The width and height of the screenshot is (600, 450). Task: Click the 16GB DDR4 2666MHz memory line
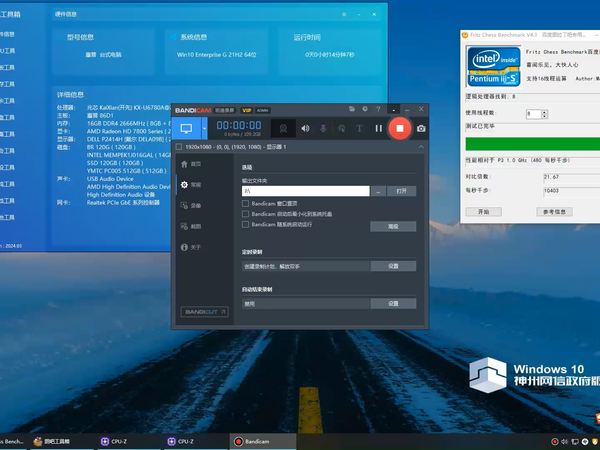[x=129, y=124]
